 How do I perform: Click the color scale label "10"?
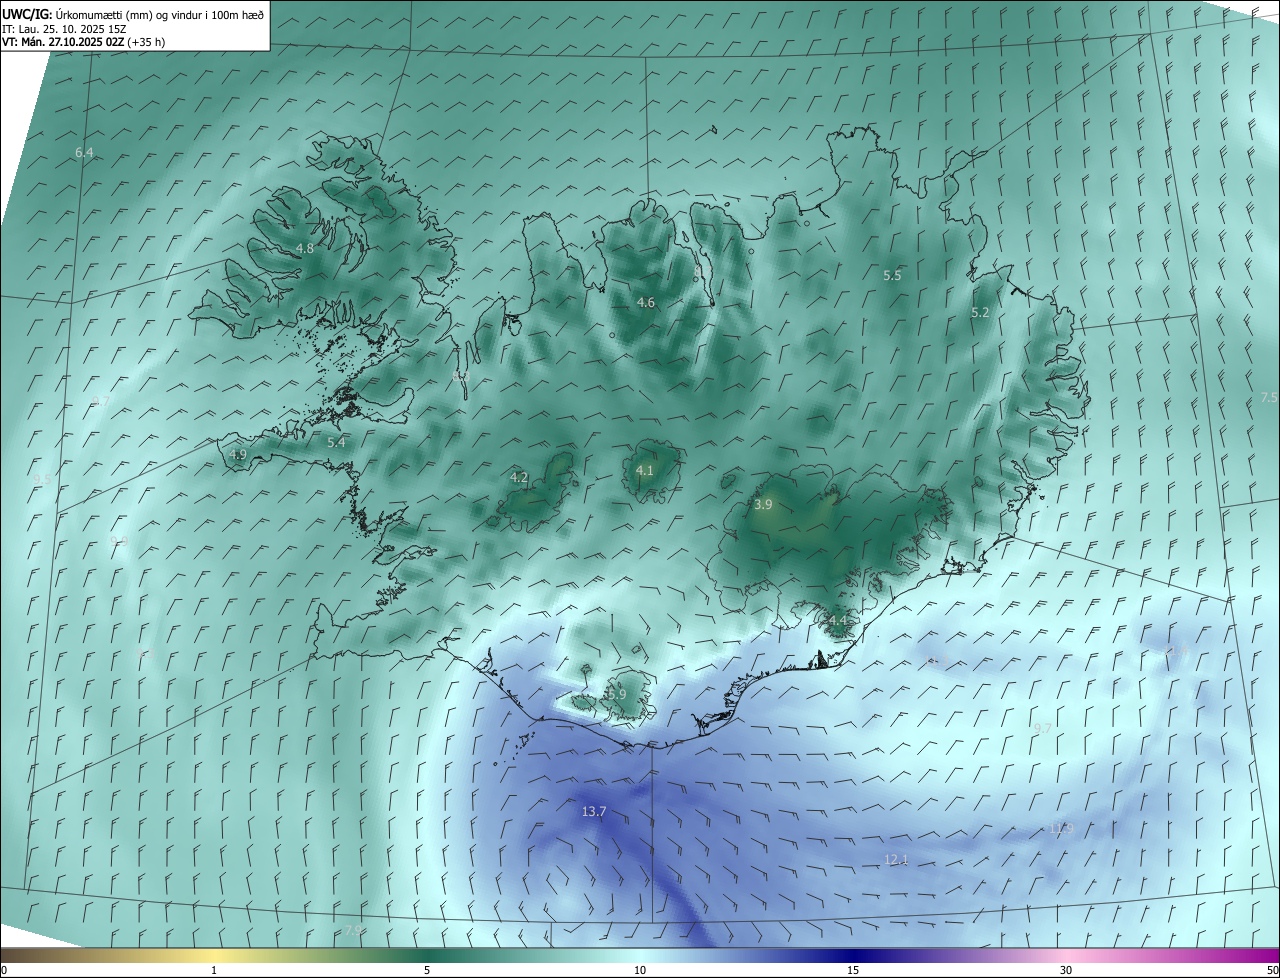[x=640, y=971]
